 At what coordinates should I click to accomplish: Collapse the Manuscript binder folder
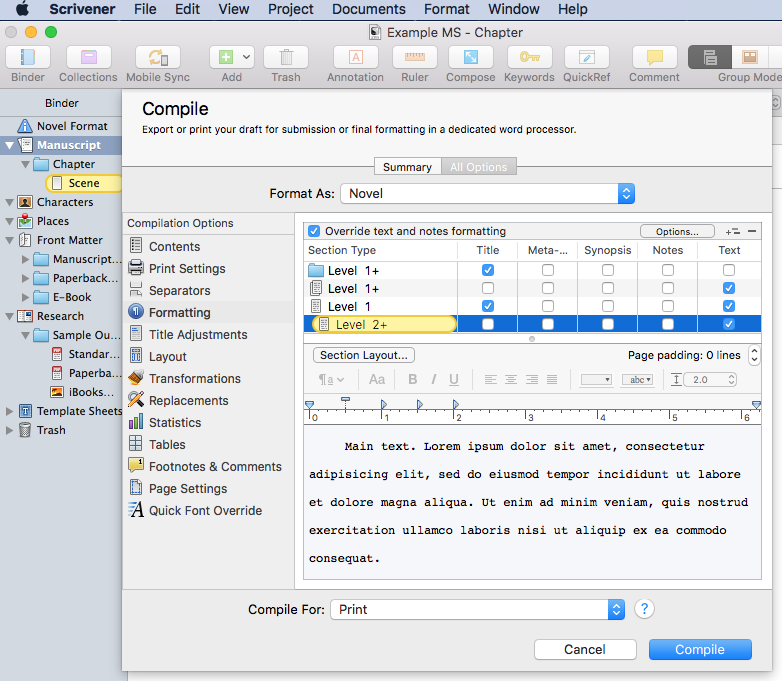click(9, 145)
